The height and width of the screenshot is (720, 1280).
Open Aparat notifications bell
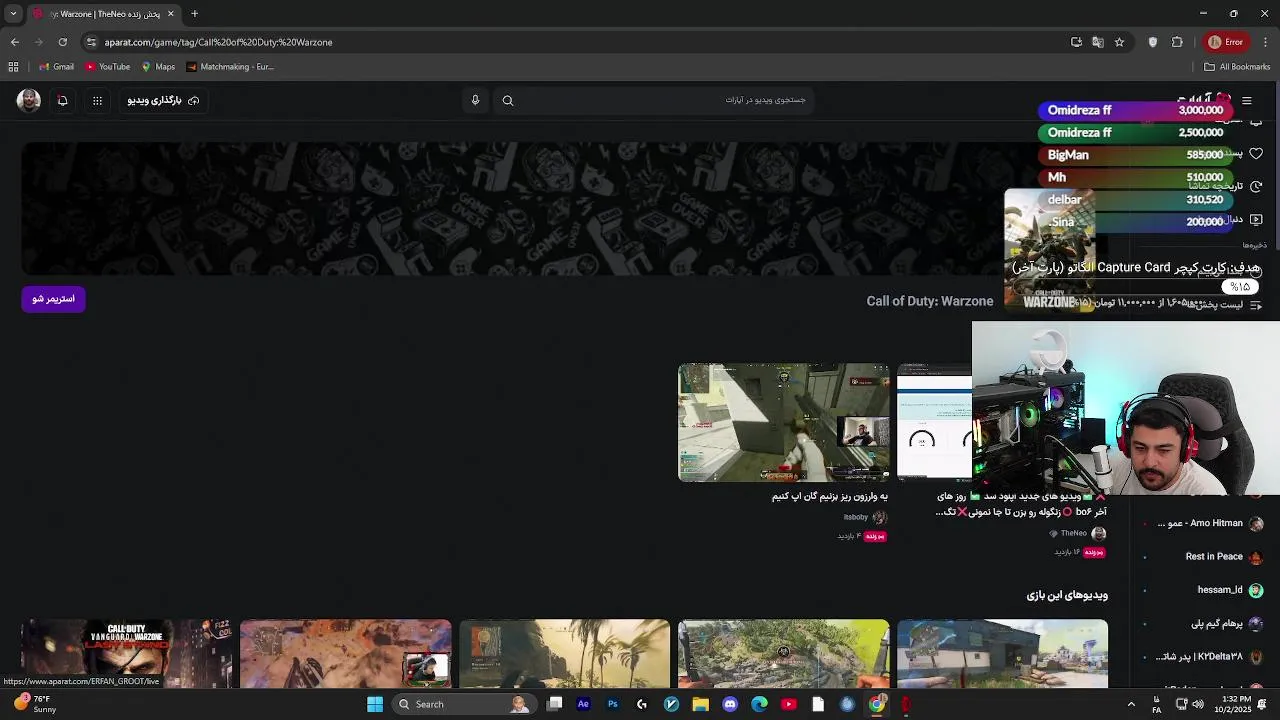click(62, 100)
